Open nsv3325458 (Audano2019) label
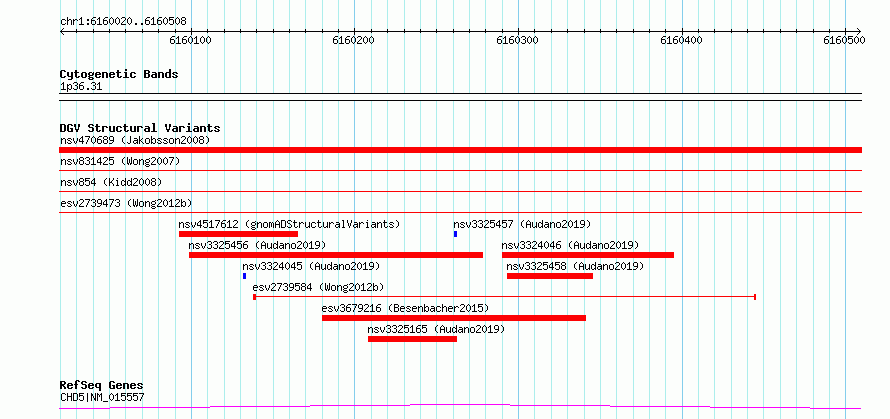Screen dimensions: 890x419 click(x=575, y=266)
